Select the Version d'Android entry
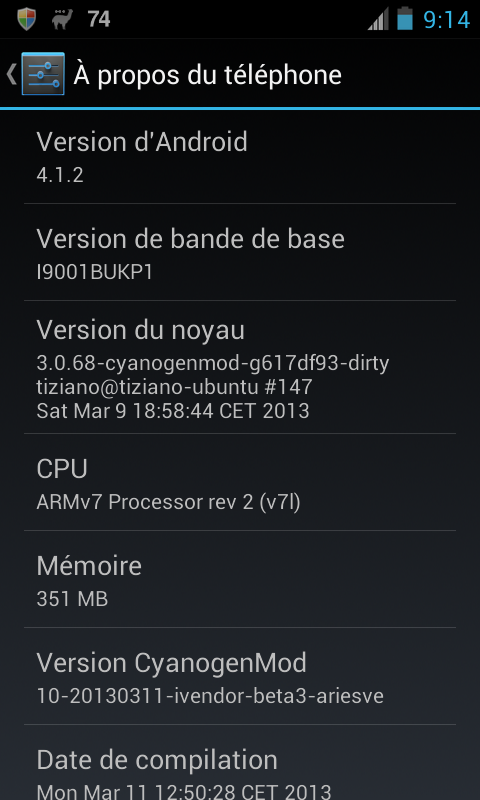Viewport: 480px width, 800px height. [x=240, y=156]
